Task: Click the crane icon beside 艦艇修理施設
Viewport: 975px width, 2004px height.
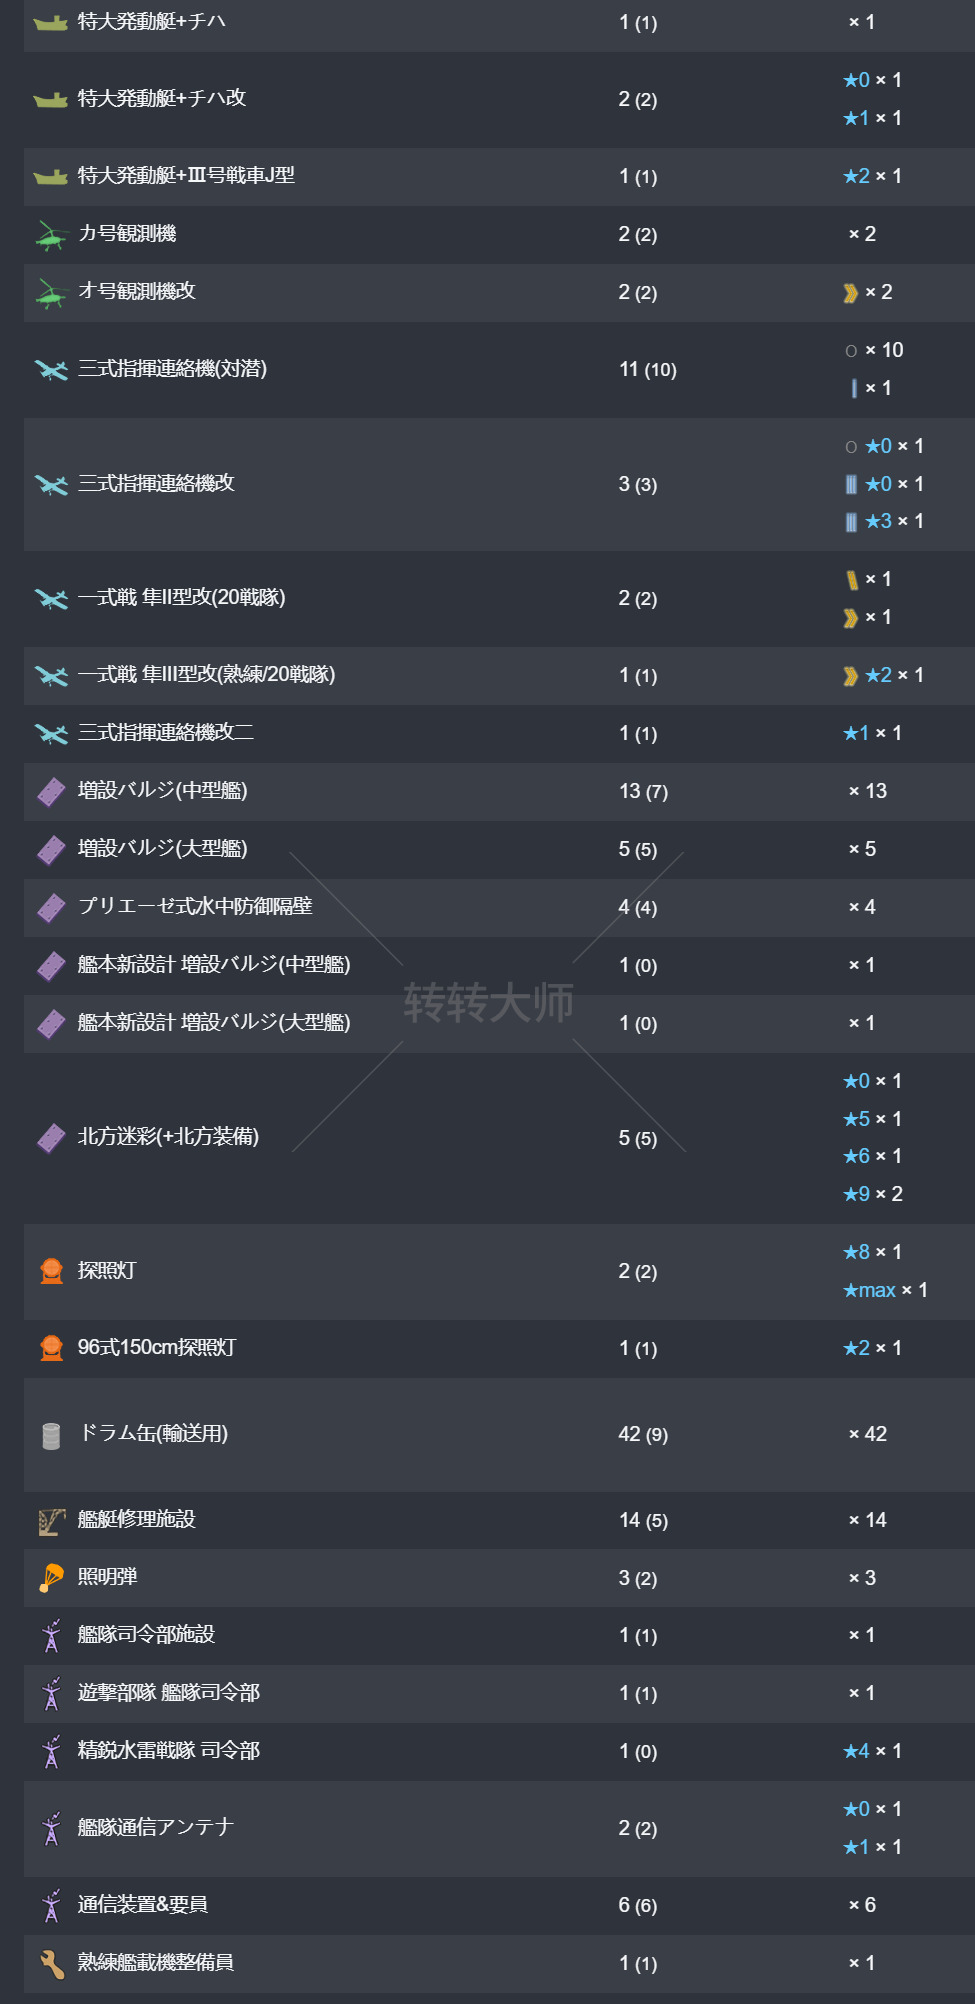Action: point(52,1521)
